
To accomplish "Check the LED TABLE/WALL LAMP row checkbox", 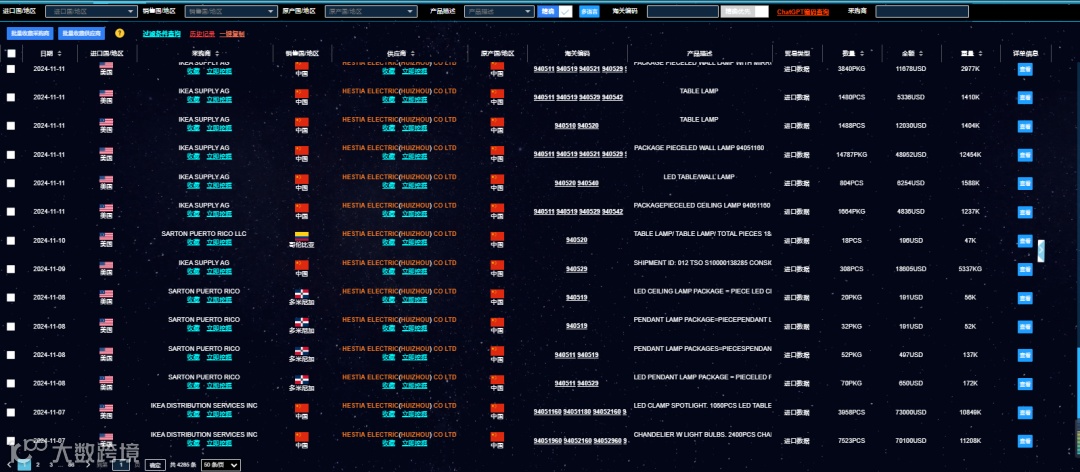I will (11, 183).
